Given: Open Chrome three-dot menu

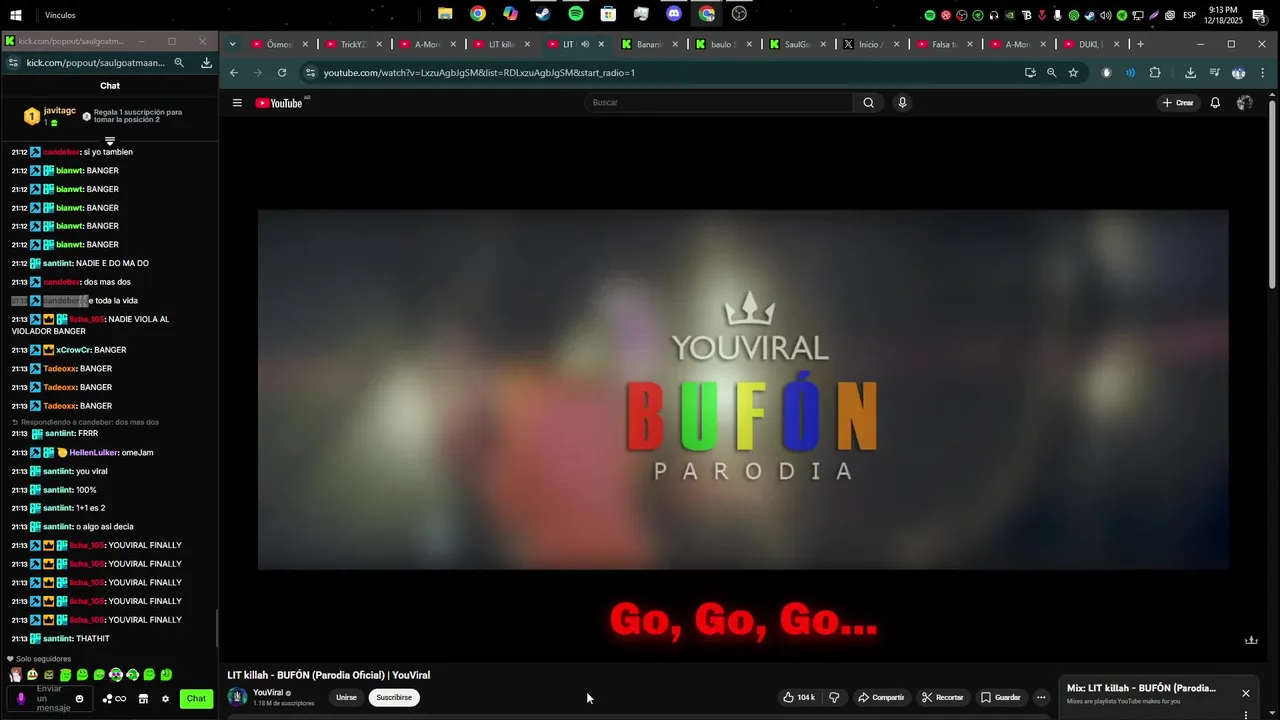Looking at the screenshot, I should [x=1263, y=73].
